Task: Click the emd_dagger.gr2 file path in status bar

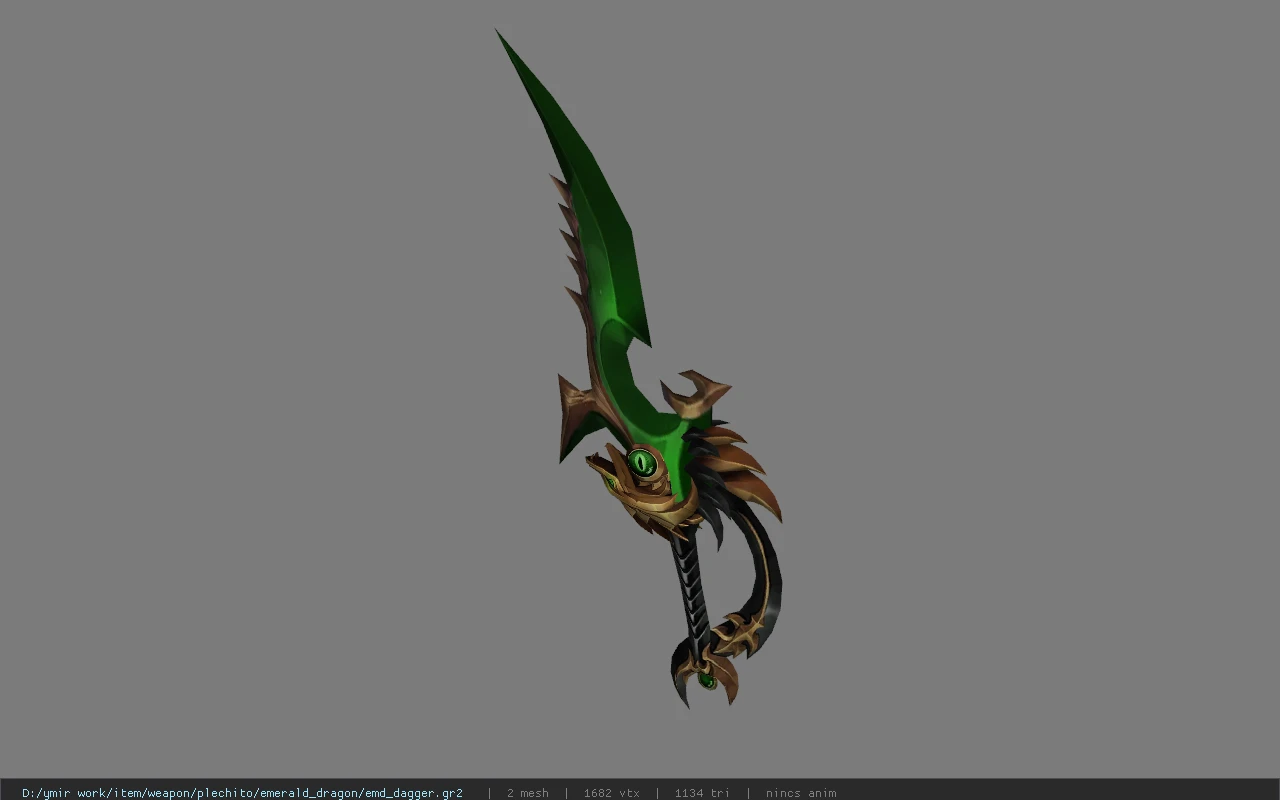Action: point(242,793)
